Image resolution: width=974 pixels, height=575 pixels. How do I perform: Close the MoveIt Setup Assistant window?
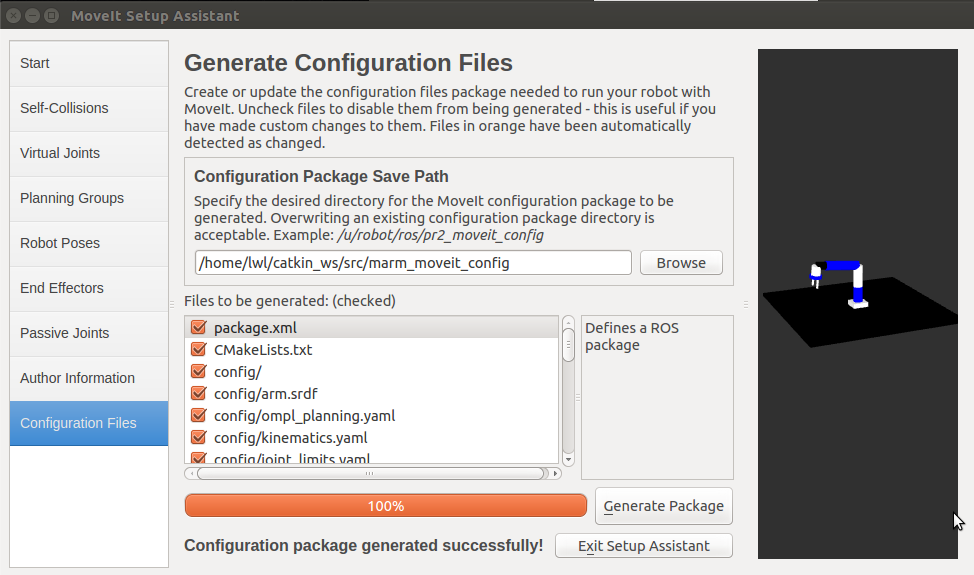[14, 16]
